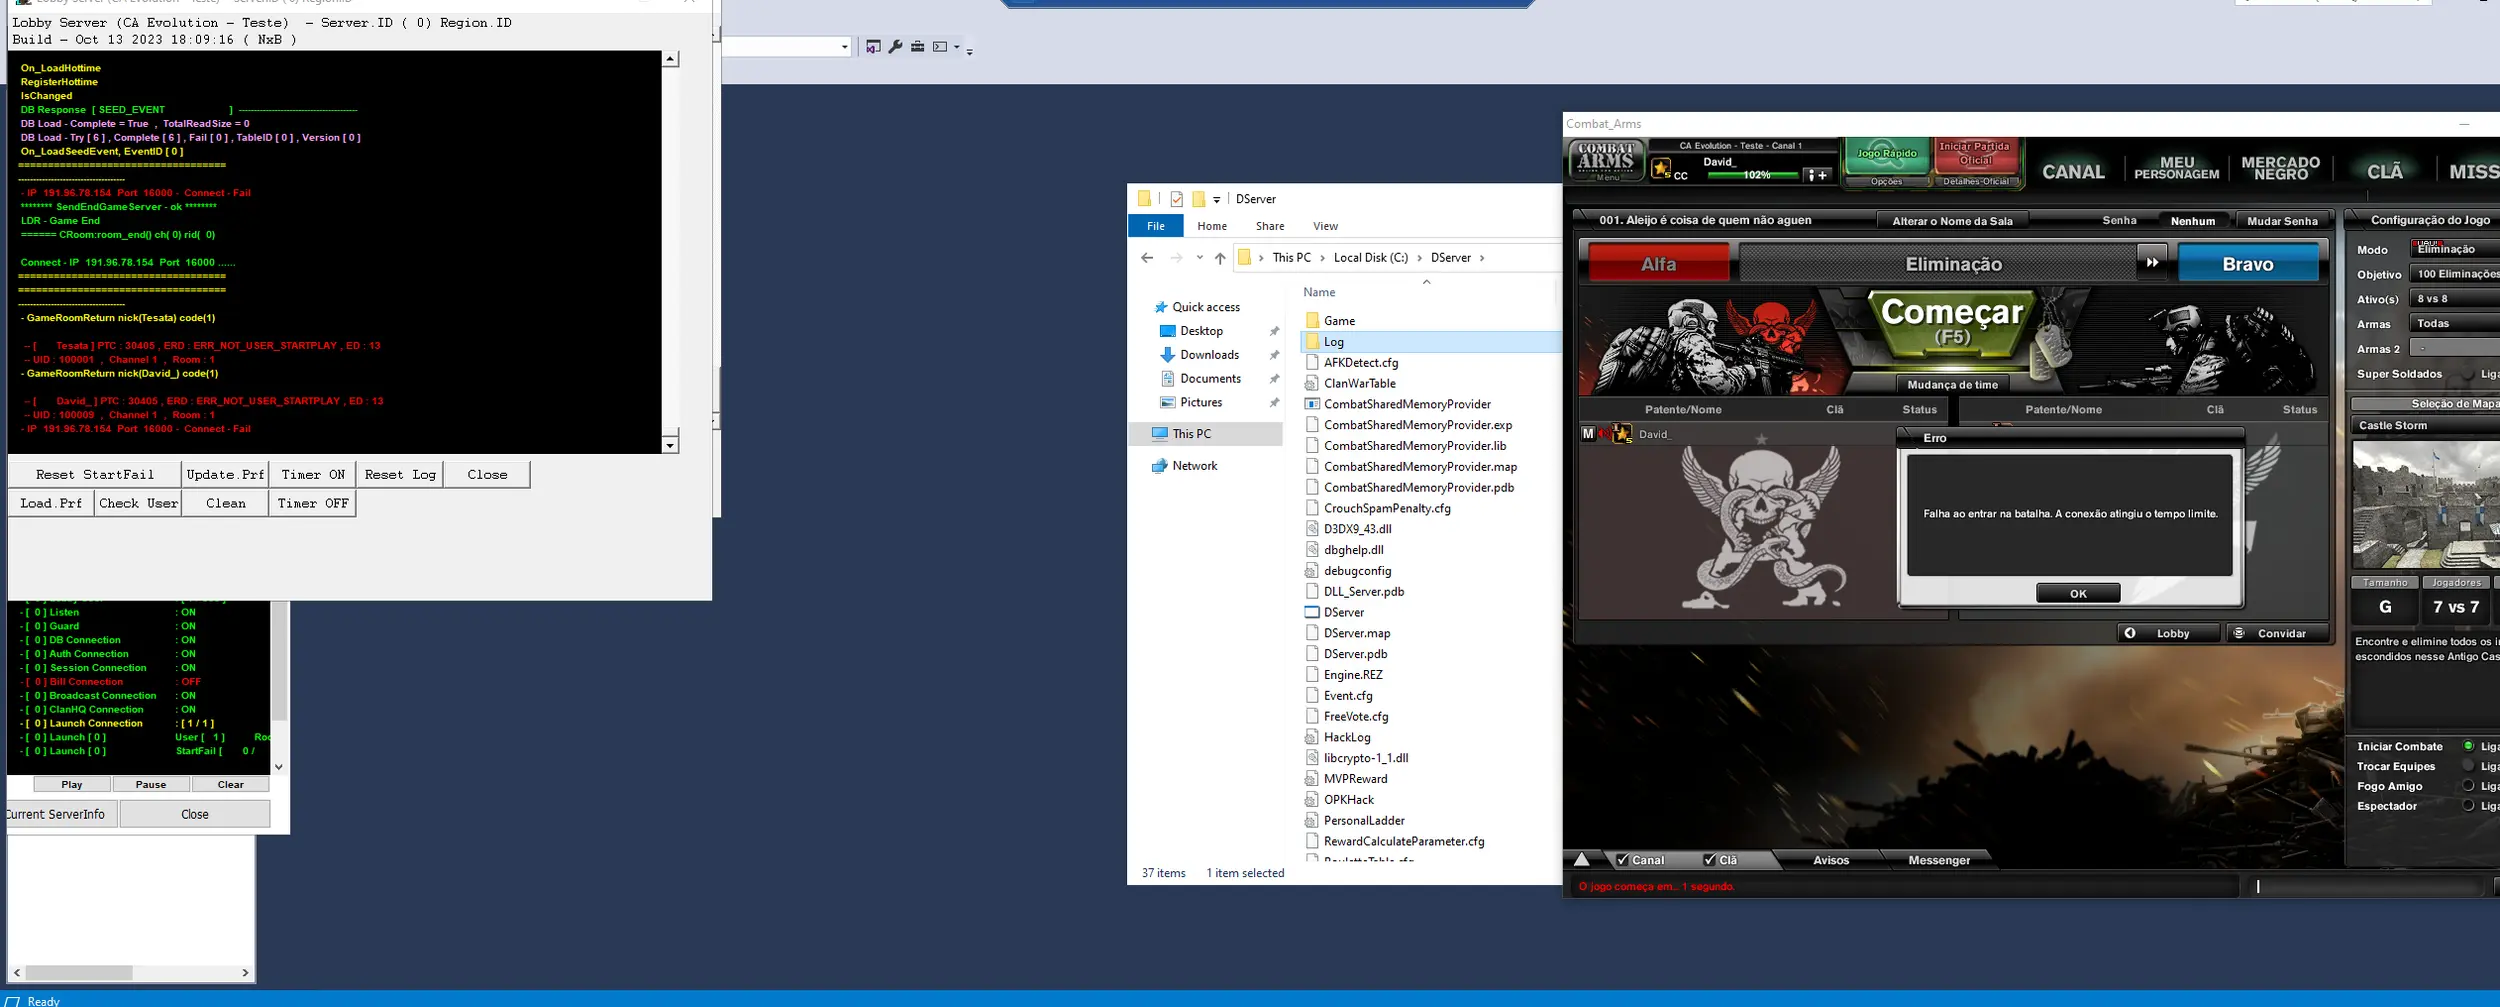
Task: Enable Fogo Amigo option
Action: [2468, 786]
